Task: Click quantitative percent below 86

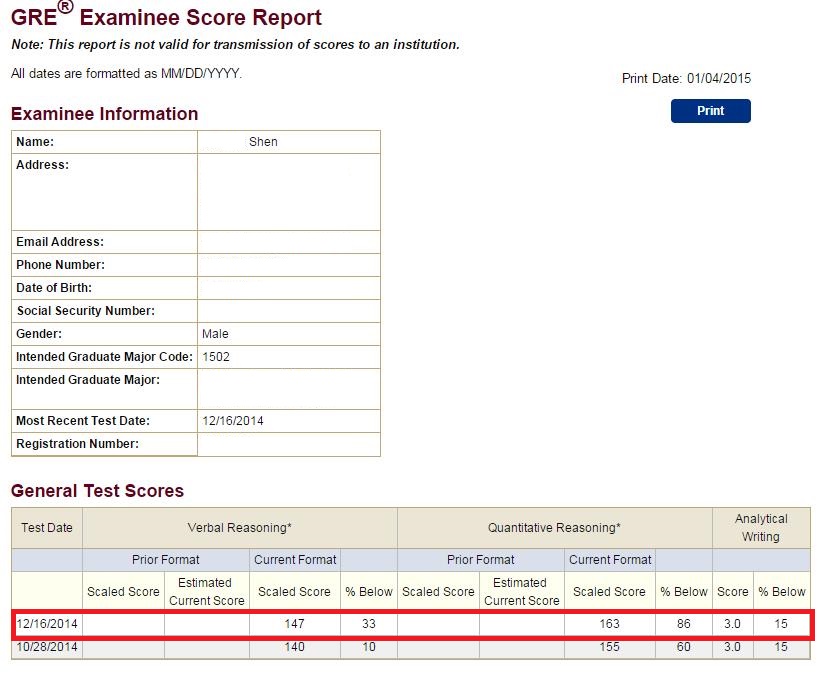Action: tap(684, 624)
